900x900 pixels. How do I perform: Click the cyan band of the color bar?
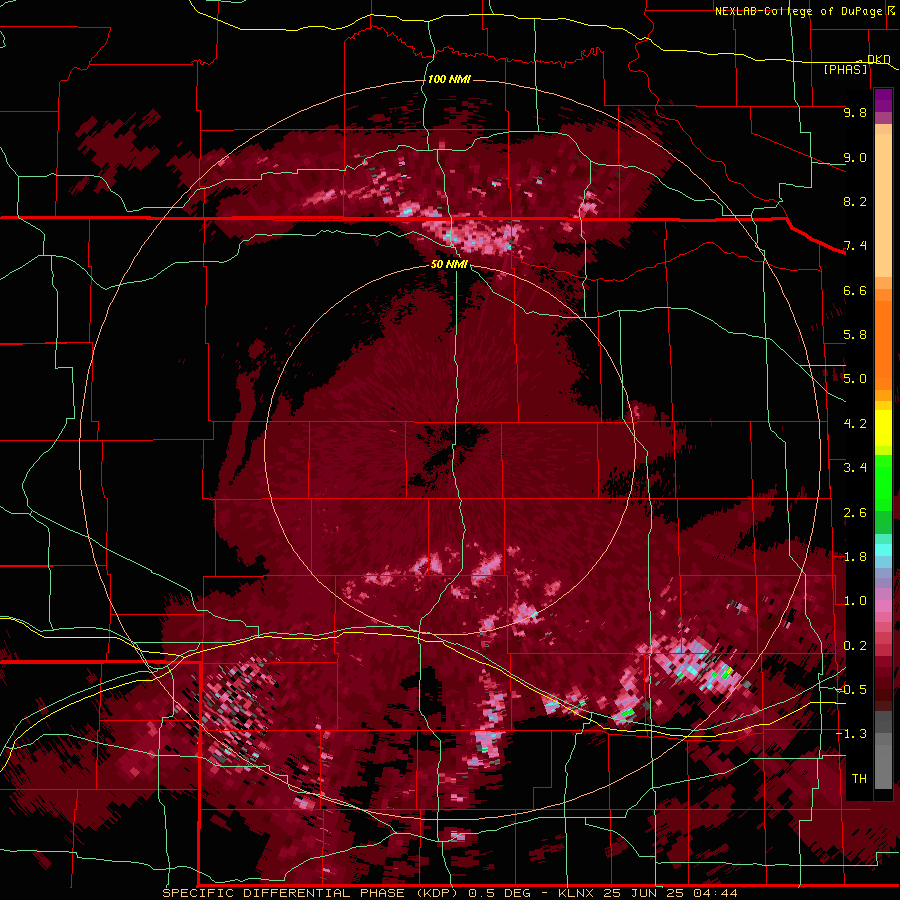(x=883, y=550)
